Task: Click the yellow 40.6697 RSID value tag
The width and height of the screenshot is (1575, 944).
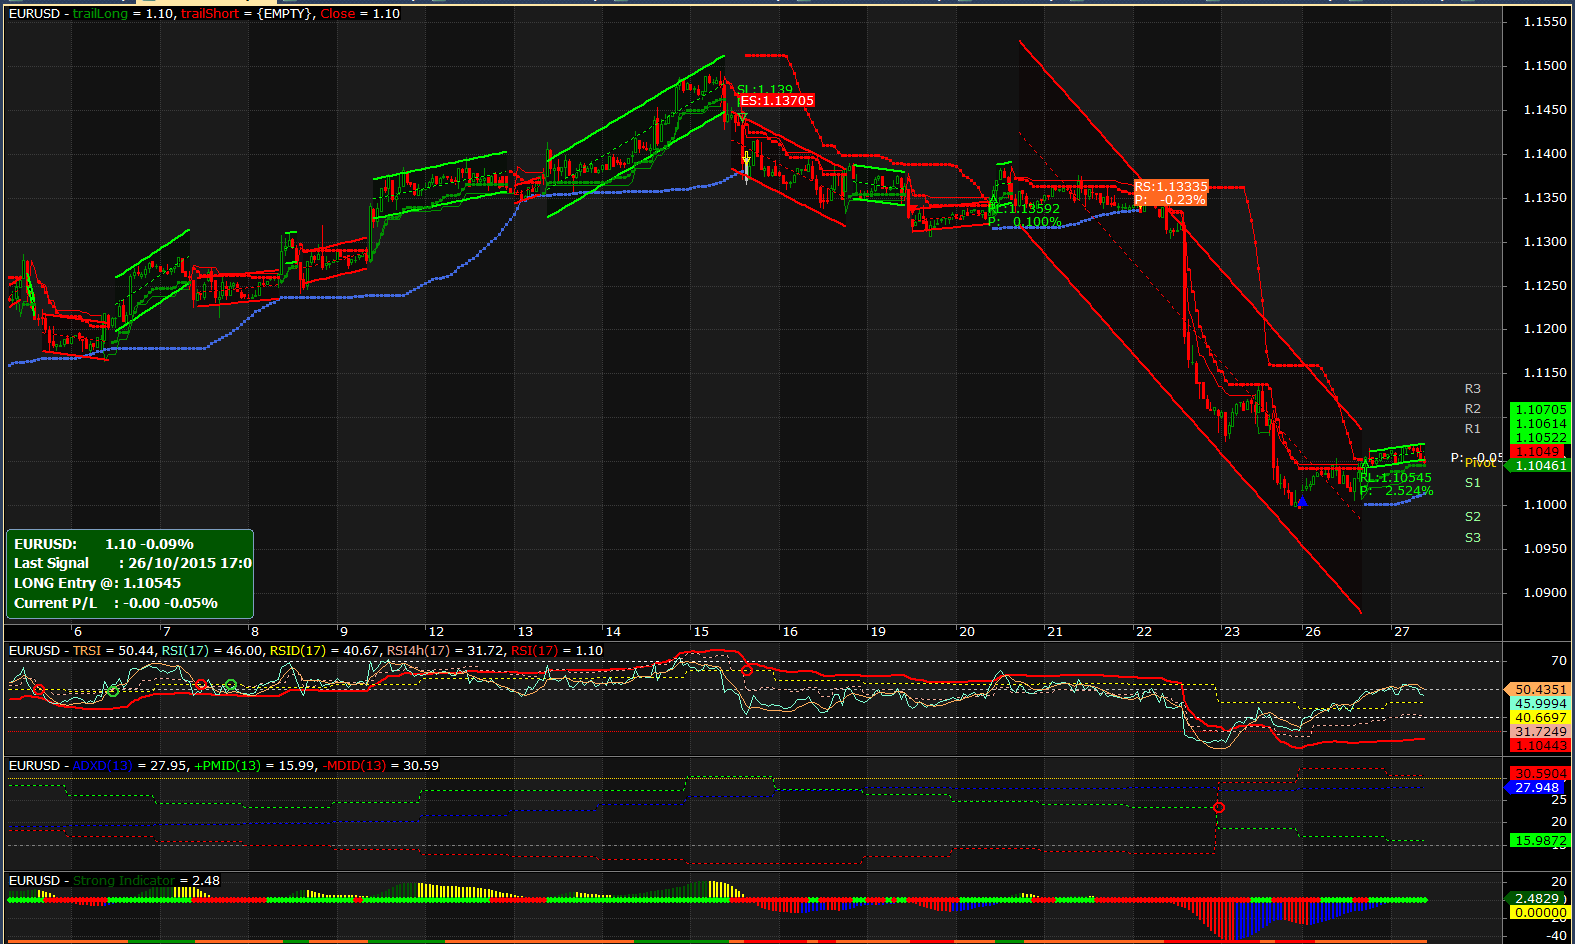Action: (x=1541, y=718)
